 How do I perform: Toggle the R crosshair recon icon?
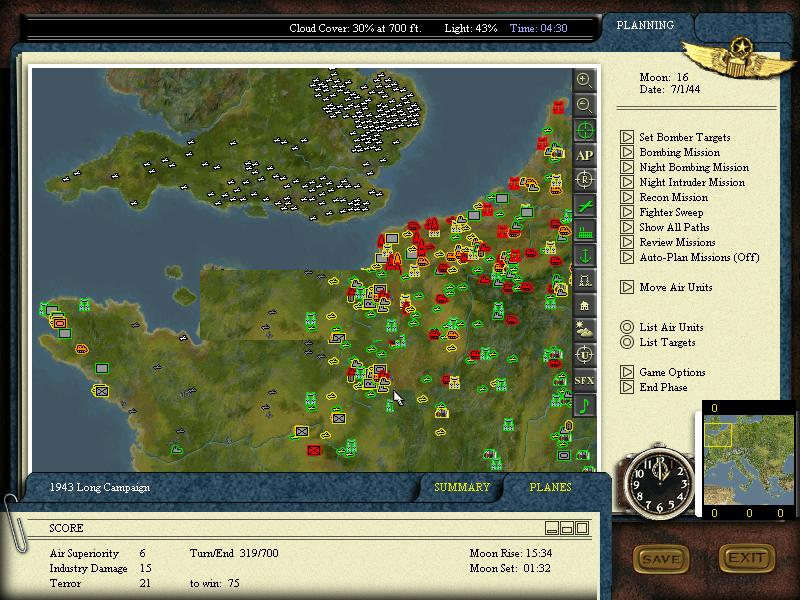[x=584, y=180]
